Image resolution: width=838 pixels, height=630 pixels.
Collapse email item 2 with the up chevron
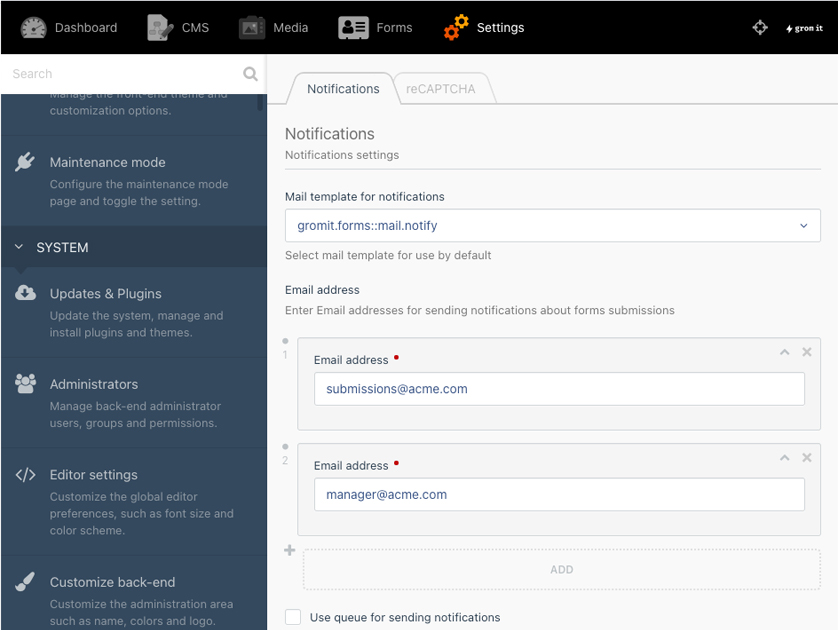click(784, 458)
